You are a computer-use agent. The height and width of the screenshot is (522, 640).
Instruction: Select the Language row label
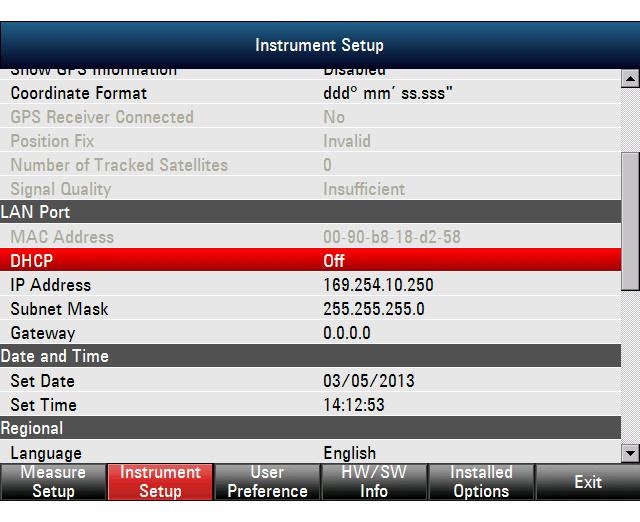pyautogui.click(x=46, y=453)
